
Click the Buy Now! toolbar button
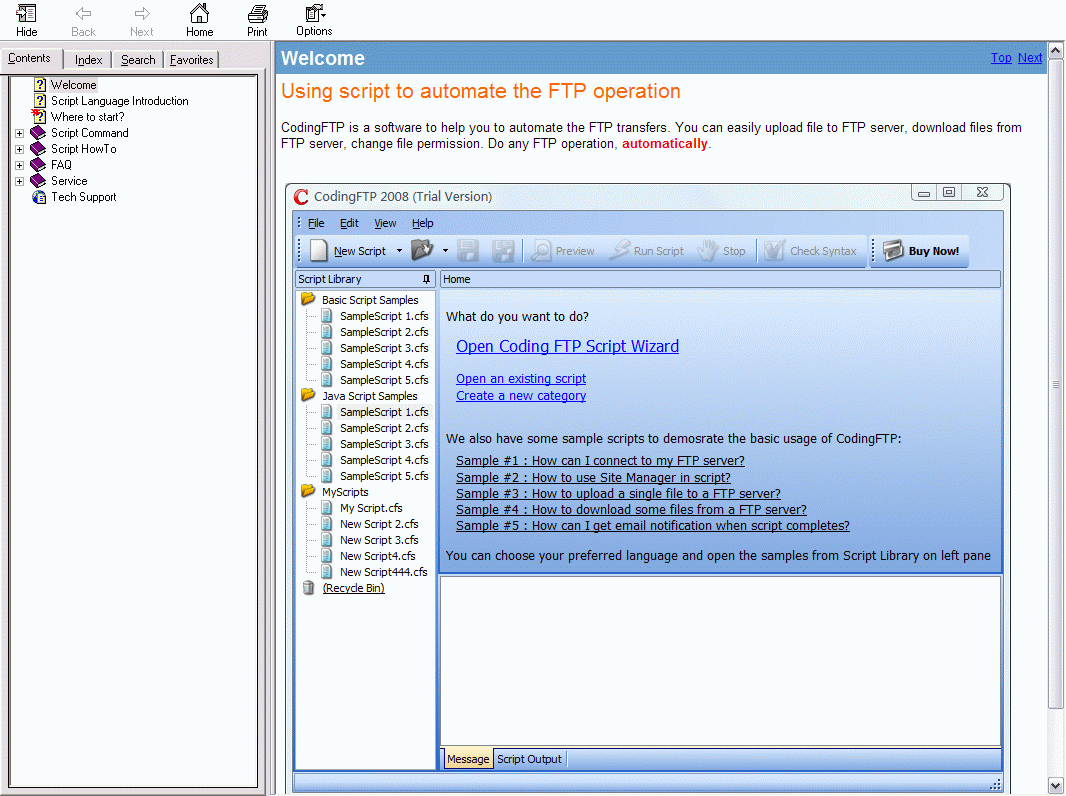pyautogui.click(x=918, y=251)
